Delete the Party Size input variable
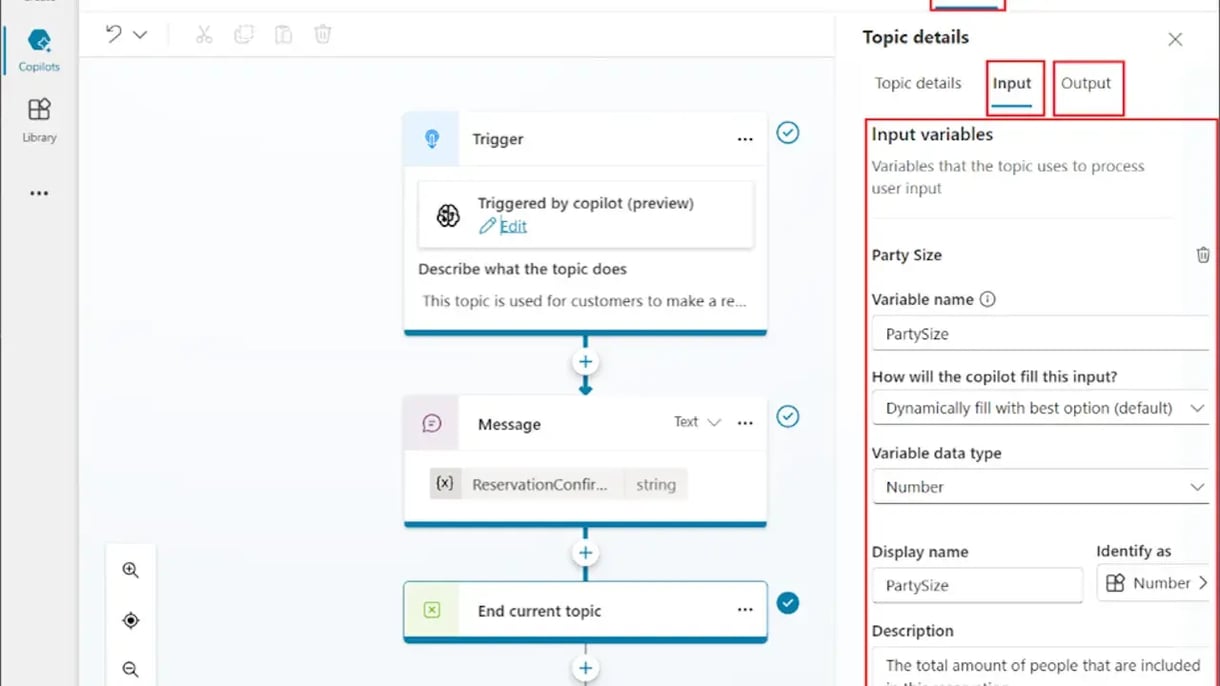This screenshot has width=1220, height=686. tap(1203, 255)
